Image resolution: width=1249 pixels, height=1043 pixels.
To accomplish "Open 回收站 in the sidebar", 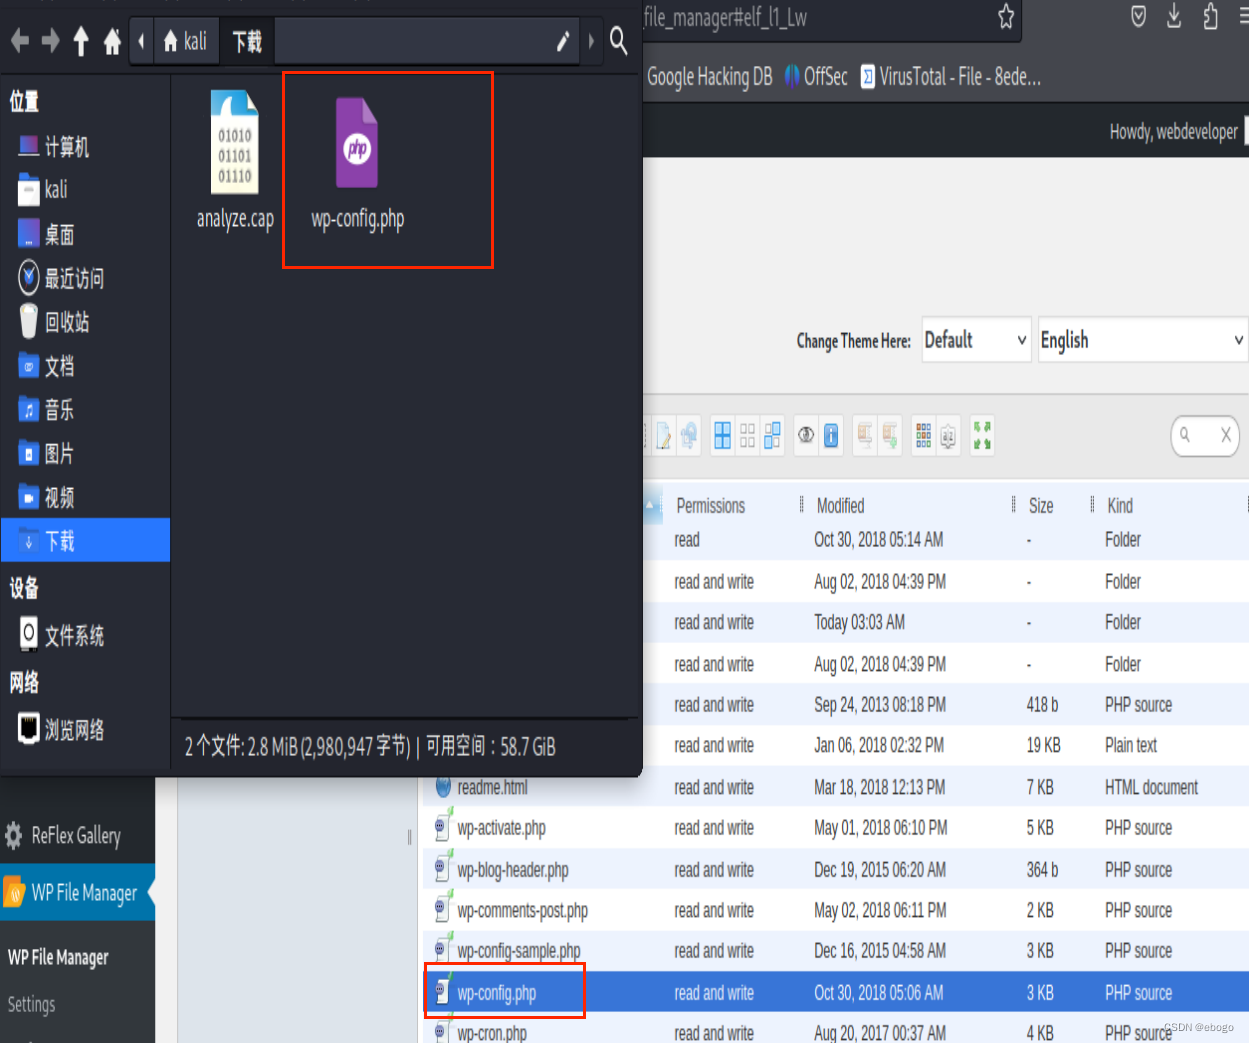I will tap(54, 321).
